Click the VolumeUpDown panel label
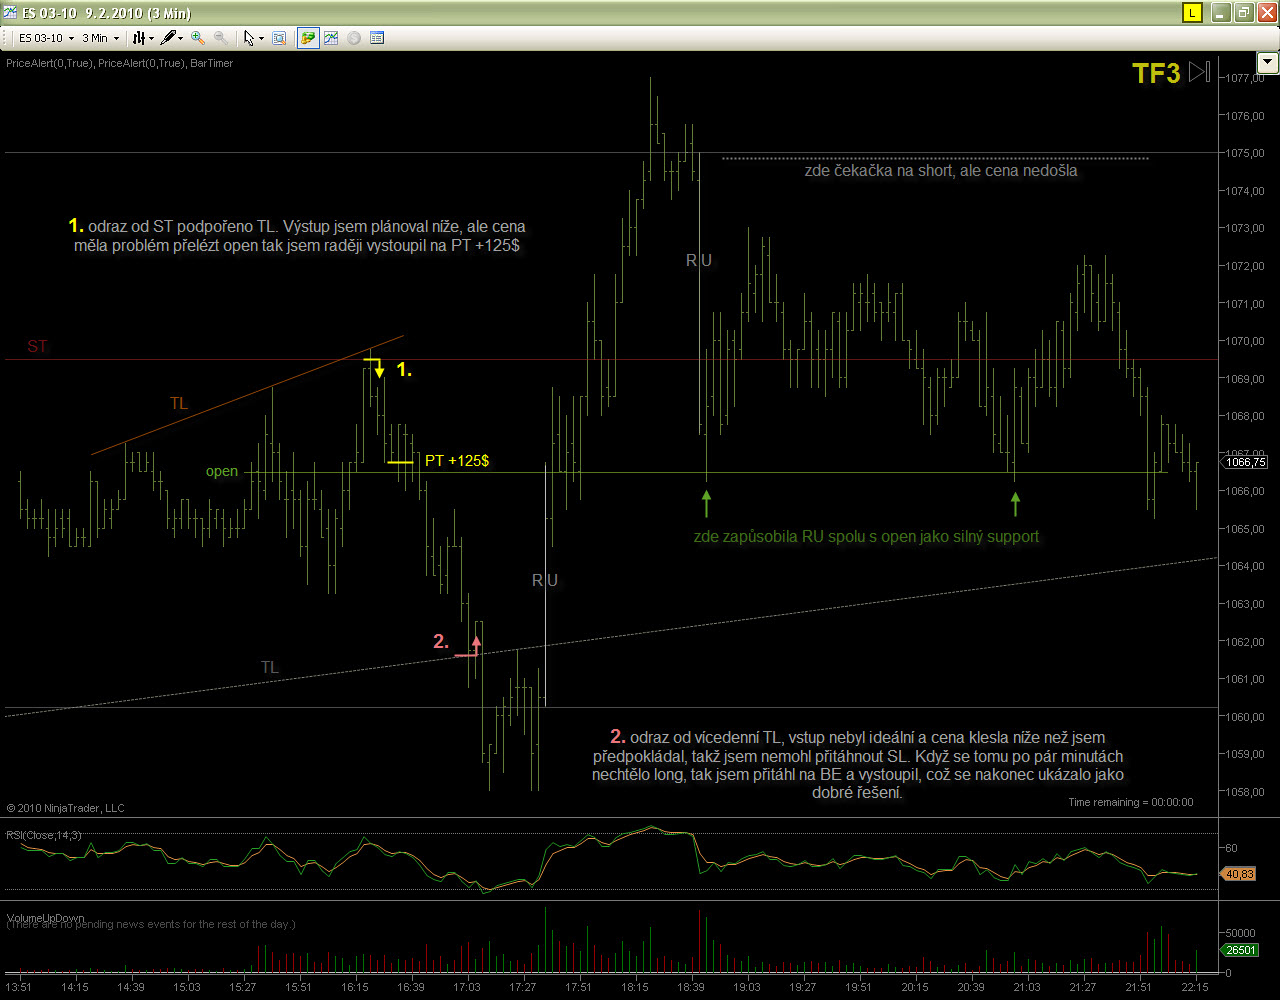The height and width of the screenshot is (1000, 1280). tap(45, 917)
